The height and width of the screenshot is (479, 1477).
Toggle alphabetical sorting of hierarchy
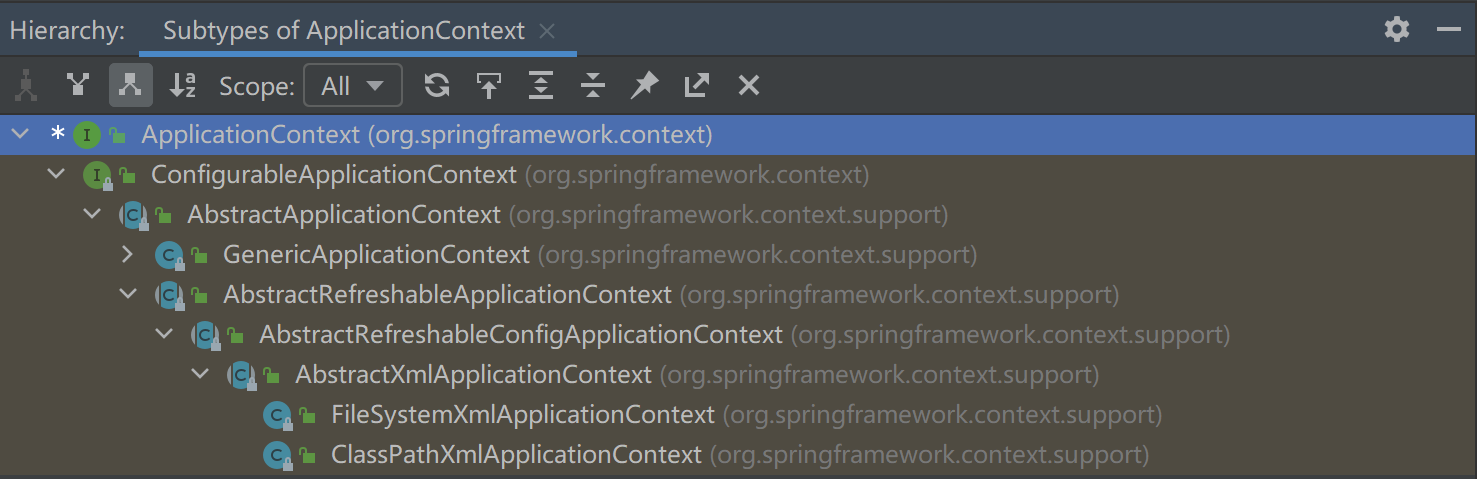(183, 86)
